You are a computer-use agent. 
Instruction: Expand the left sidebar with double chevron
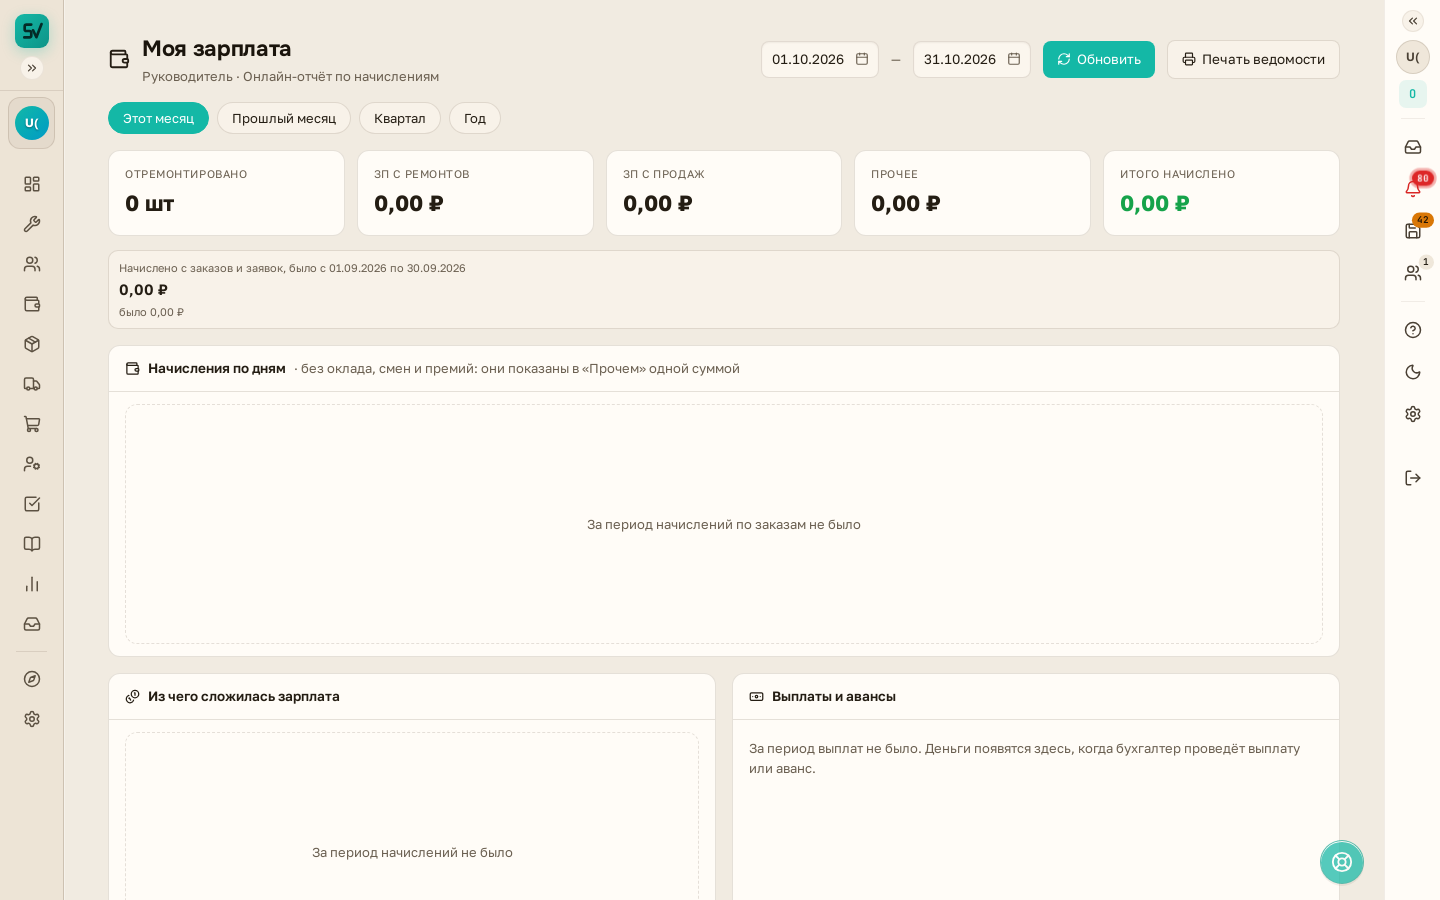point(32,68)
